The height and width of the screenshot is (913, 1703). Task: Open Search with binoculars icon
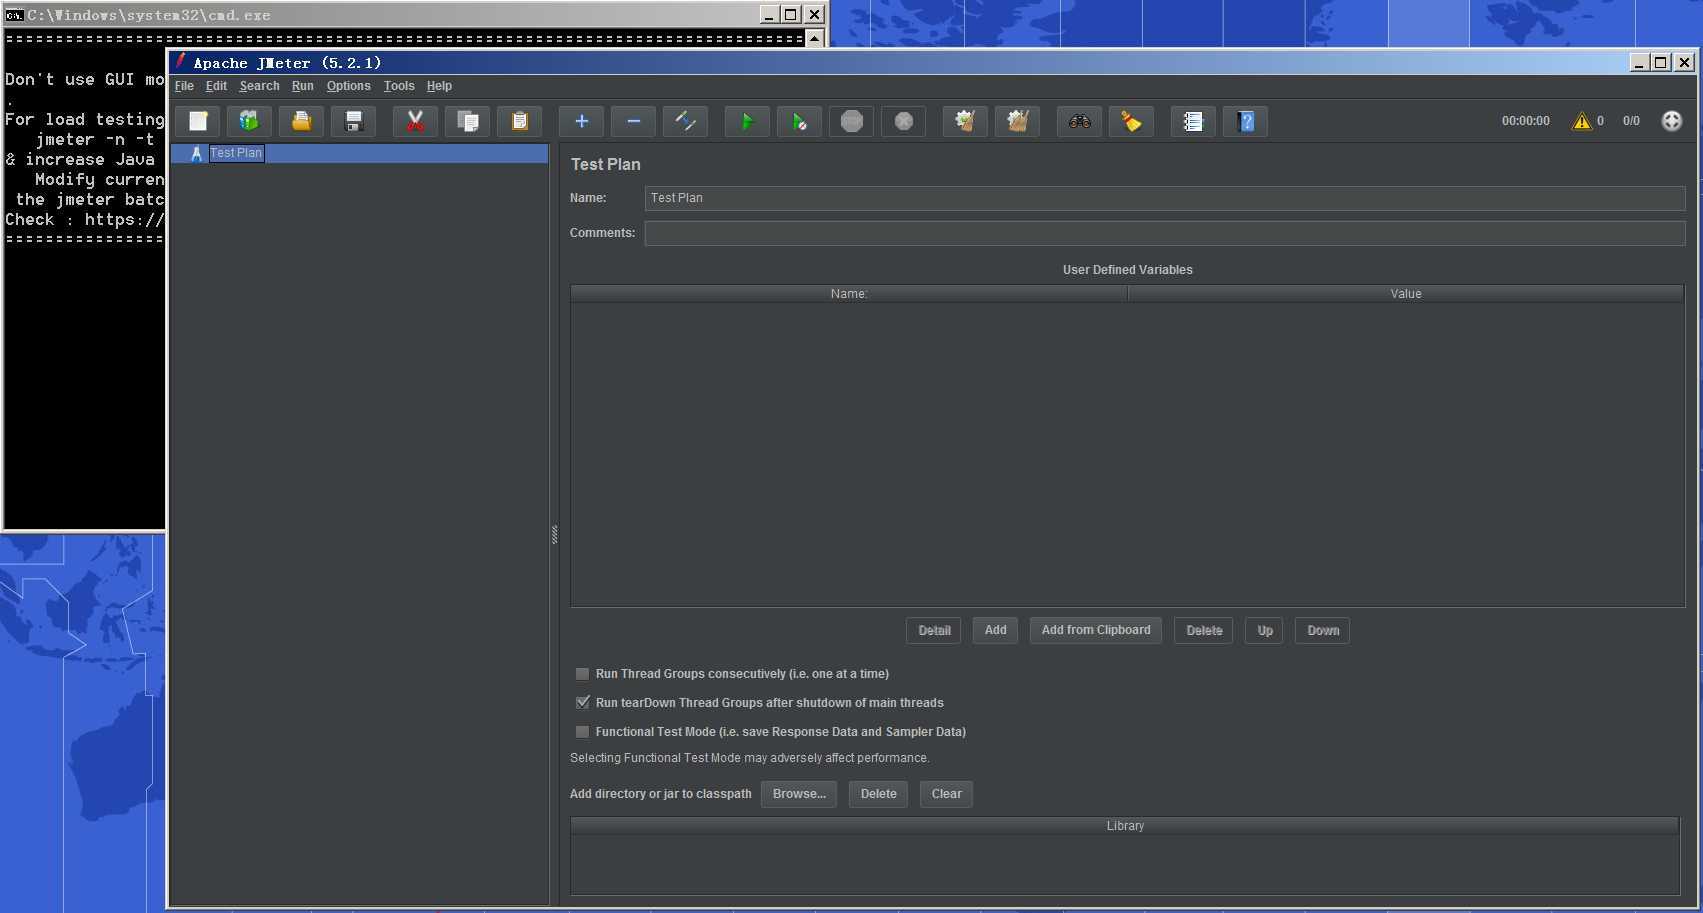(1079, 121)
